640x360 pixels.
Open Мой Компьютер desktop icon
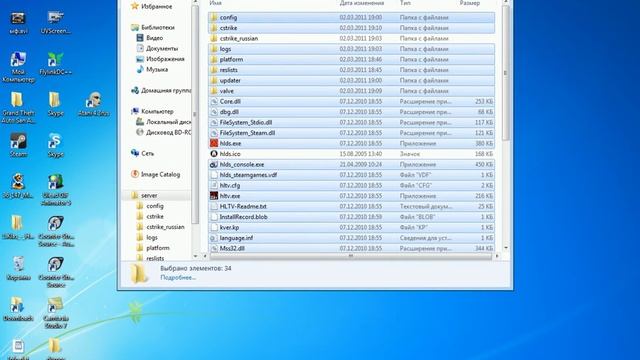[18, 67]
